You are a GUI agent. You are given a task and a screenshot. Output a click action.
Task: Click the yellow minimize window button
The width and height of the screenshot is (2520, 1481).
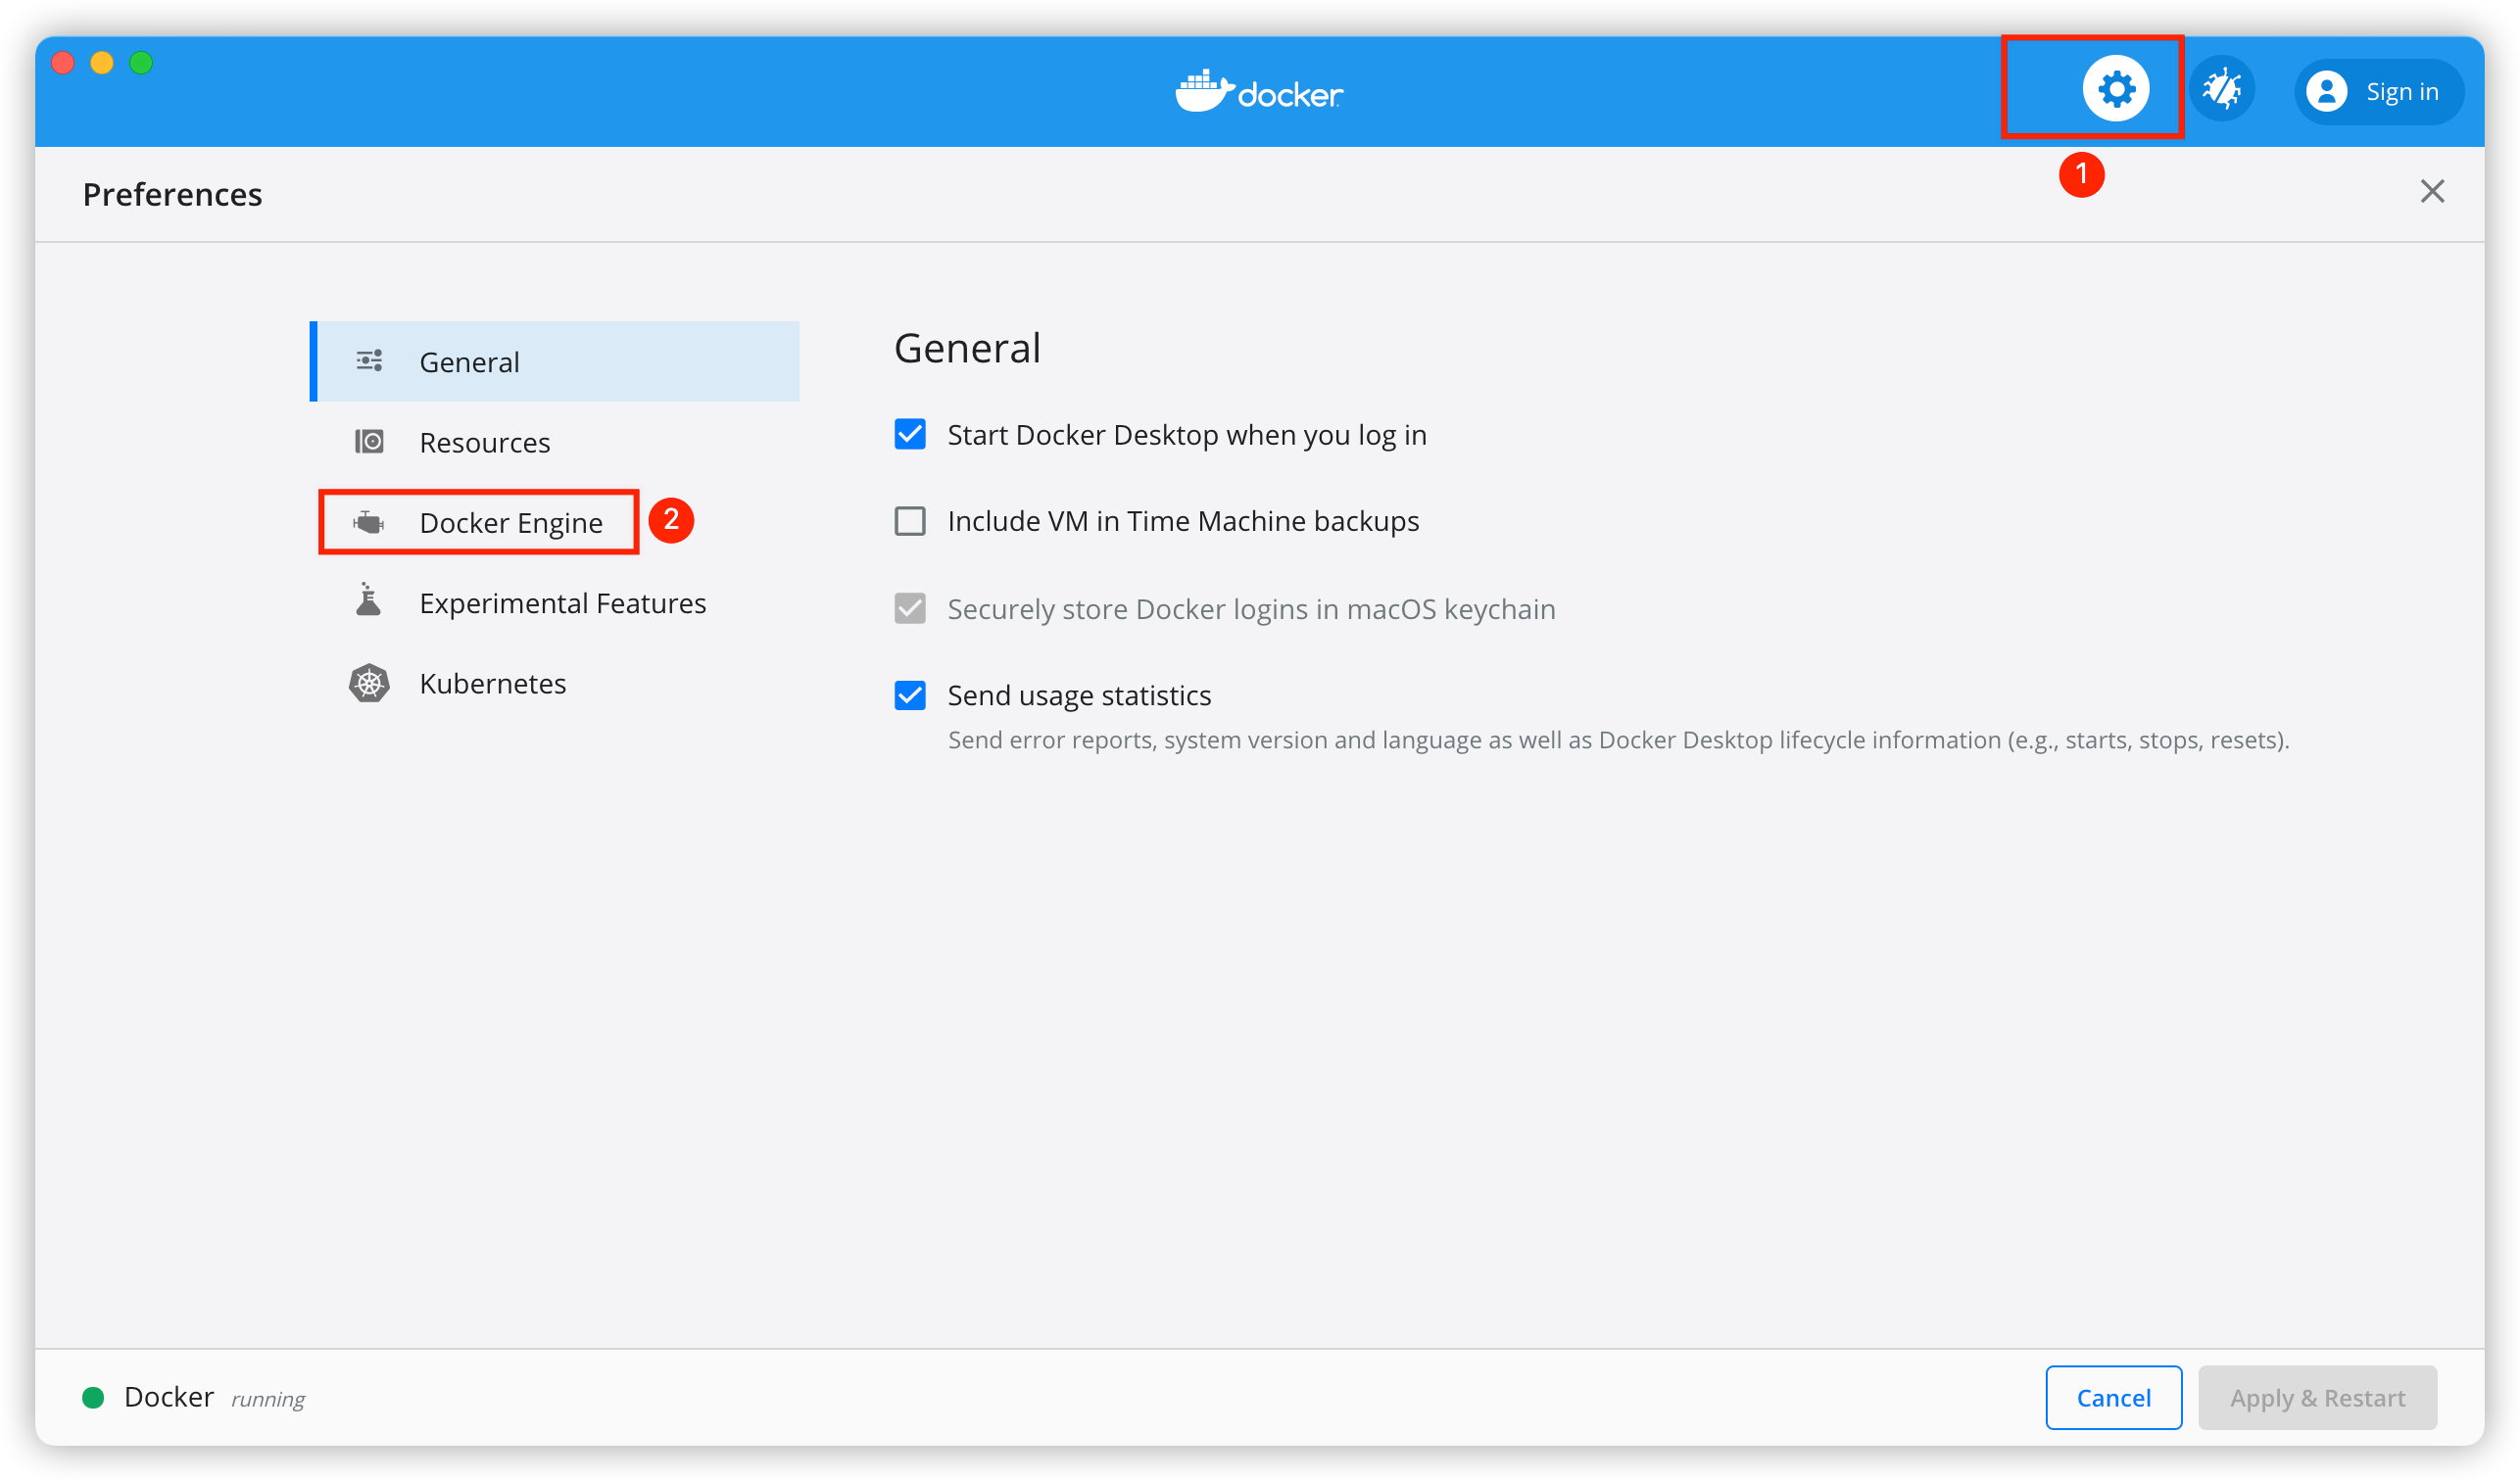tap(102, 63)
